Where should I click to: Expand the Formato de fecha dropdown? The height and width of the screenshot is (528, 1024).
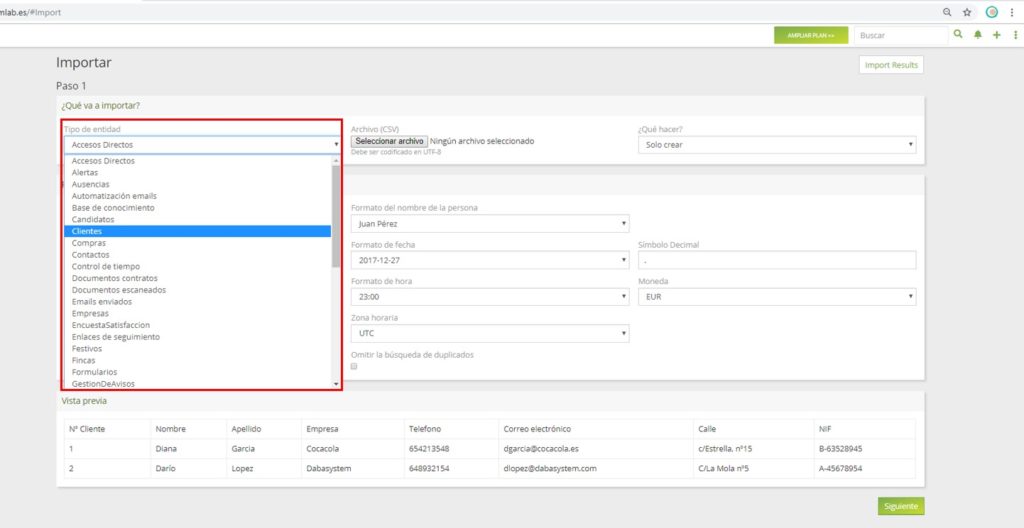coord(490,260)
